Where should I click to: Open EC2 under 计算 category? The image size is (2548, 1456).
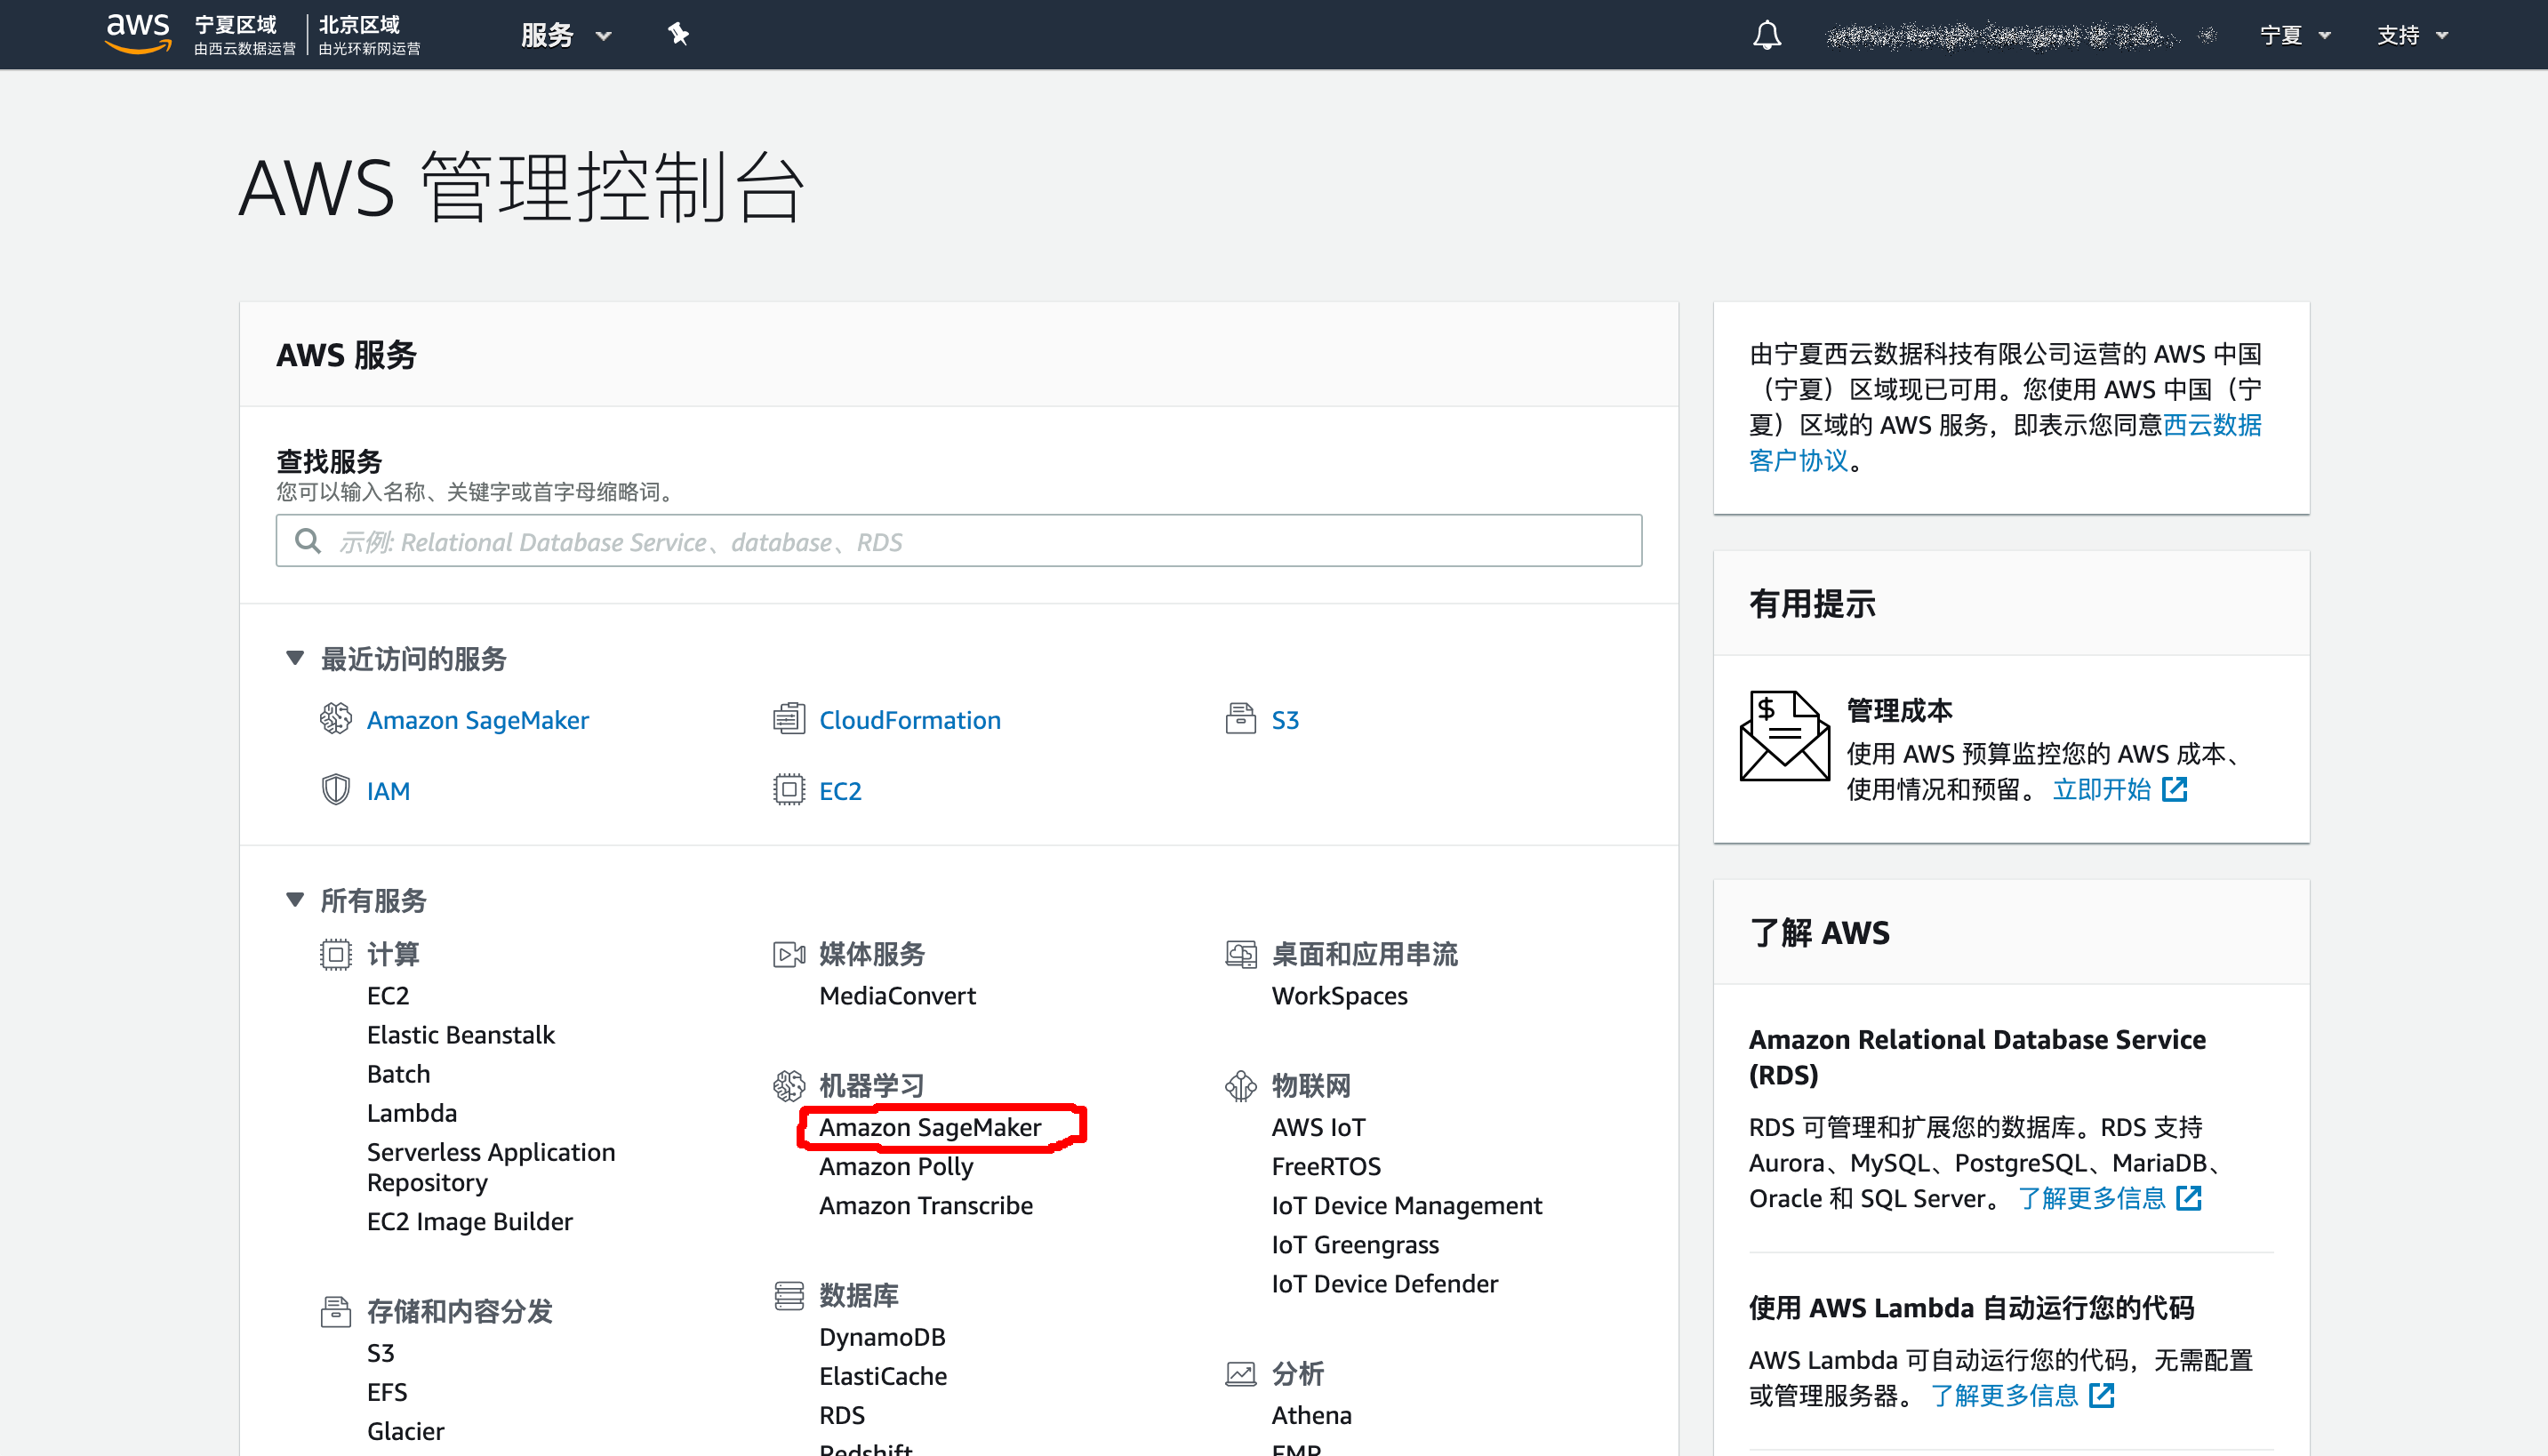pos(388,996)
